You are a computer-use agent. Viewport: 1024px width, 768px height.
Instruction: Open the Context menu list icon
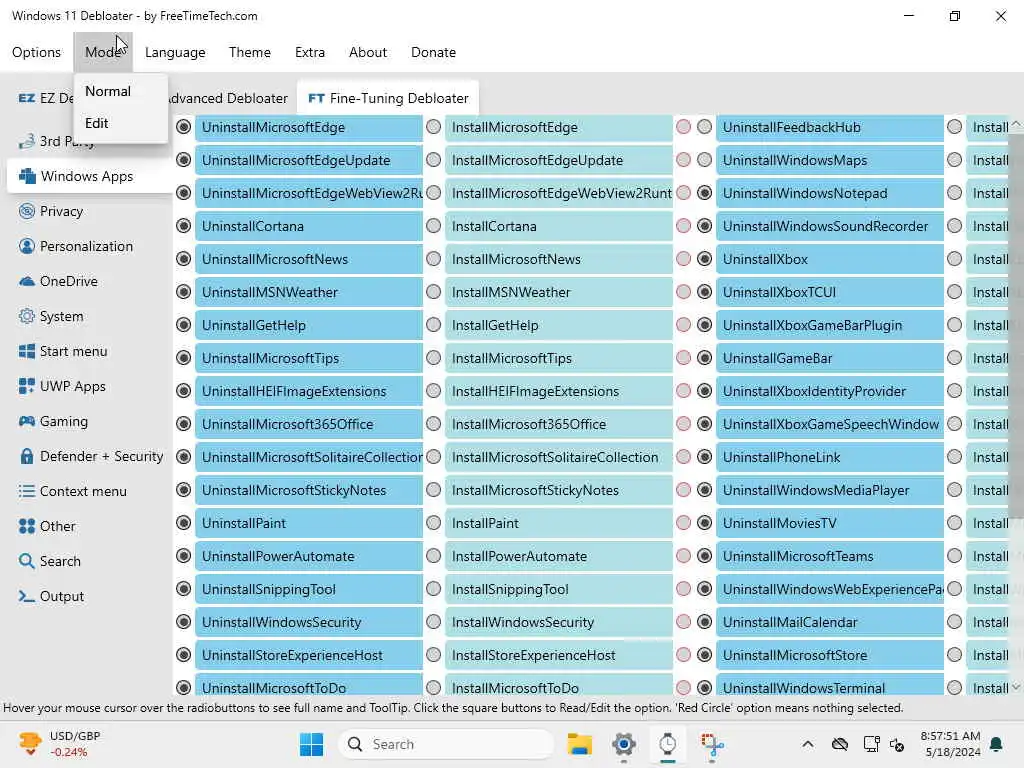(26, 491)
